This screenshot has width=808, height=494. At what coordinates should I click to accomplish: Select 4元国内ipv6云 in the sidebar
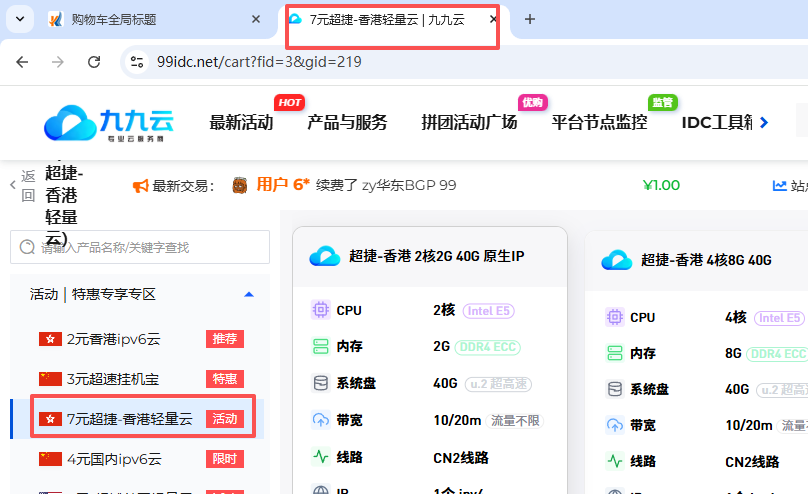pos(114,459)
